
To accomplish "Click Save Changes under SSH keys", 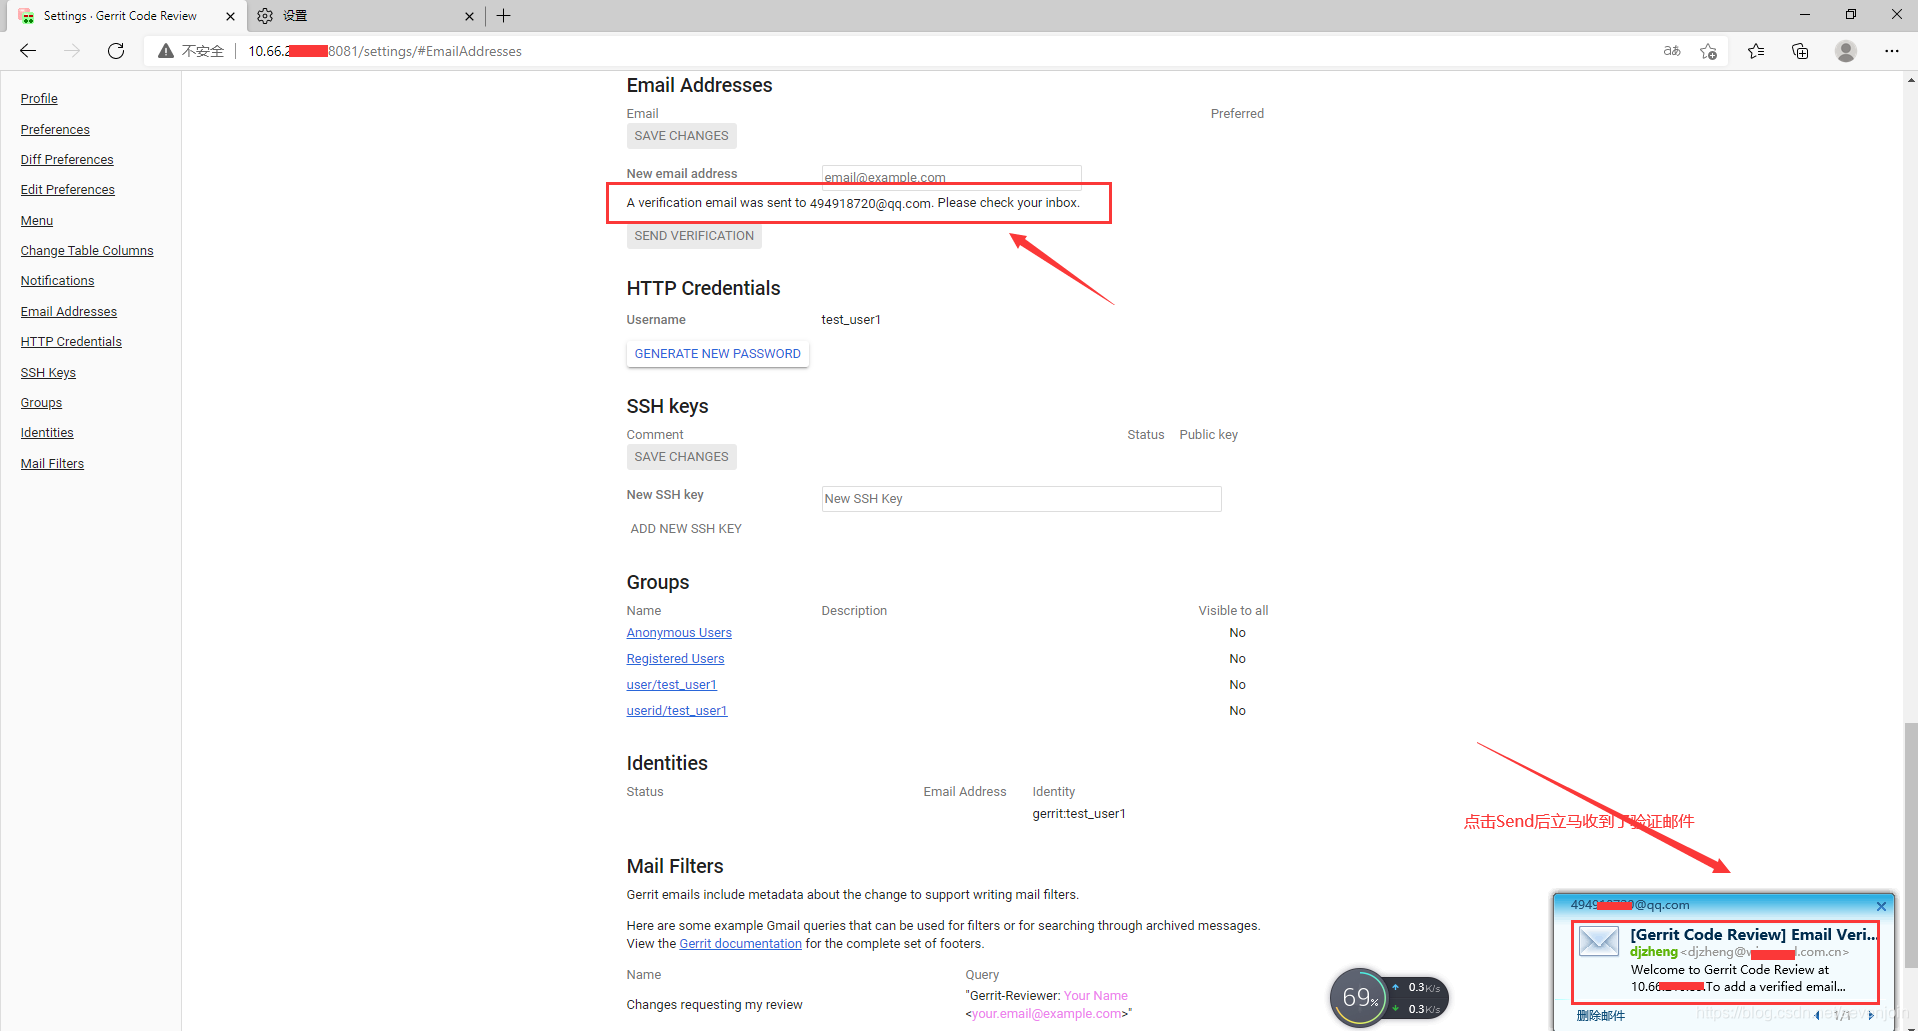I will click(x=681, y=457).
